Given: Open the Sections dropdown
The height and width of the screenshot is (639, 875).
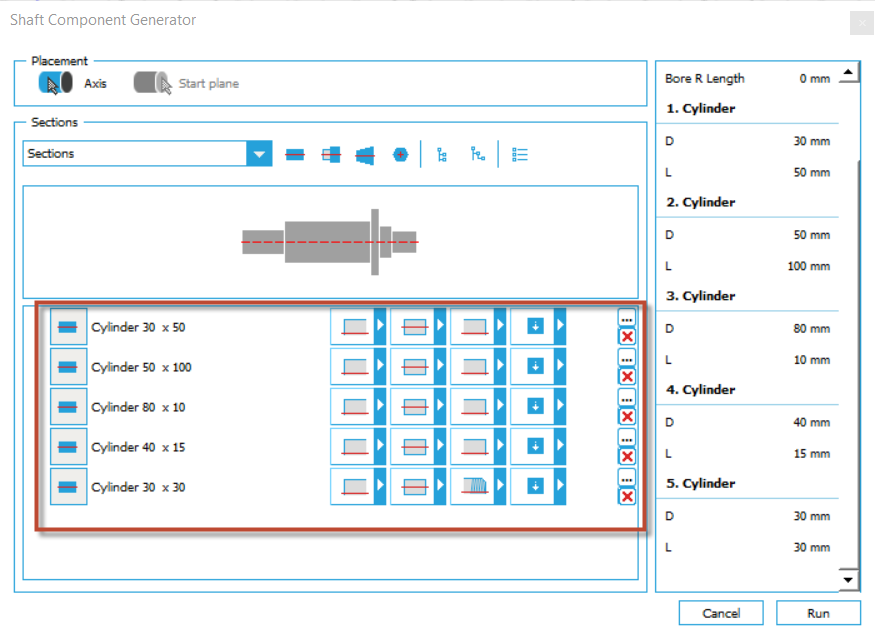Looking at the screenshot, I should point(259,154).
